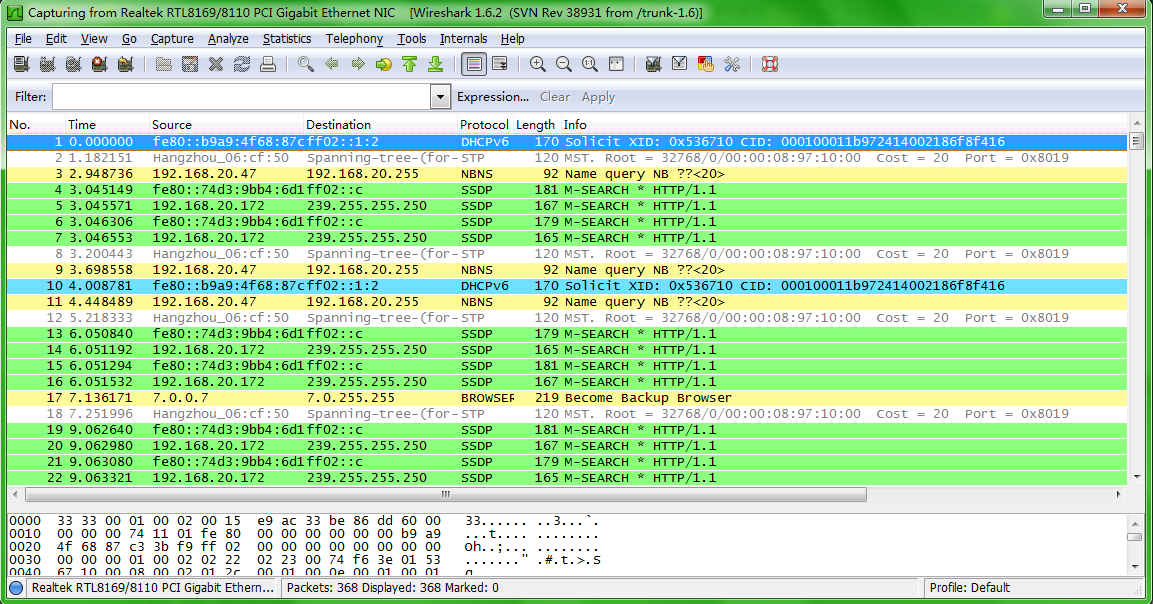Select packet 17 Become Backup Browser row
The width and height of the screenshot is (1153, 604).
click(x=567, y=398)
